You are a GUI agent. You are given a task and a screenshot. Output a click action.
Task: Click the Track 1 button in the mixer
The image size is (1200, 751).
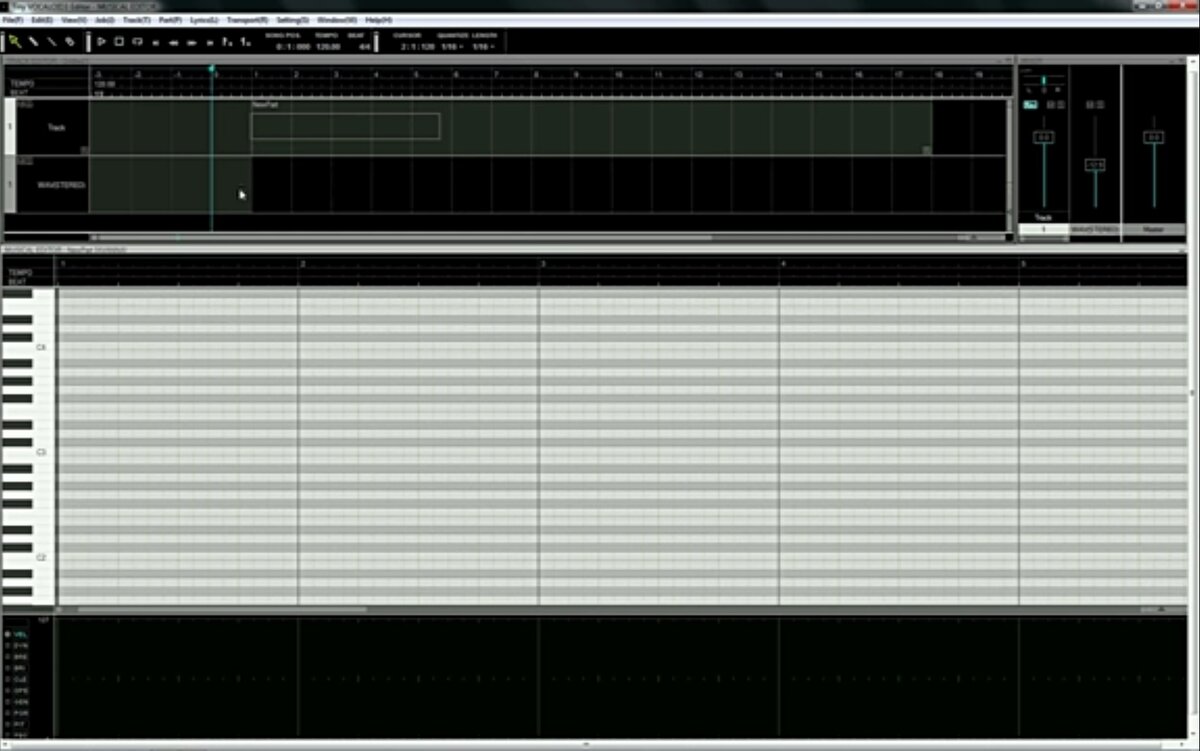coord(1042,230)
